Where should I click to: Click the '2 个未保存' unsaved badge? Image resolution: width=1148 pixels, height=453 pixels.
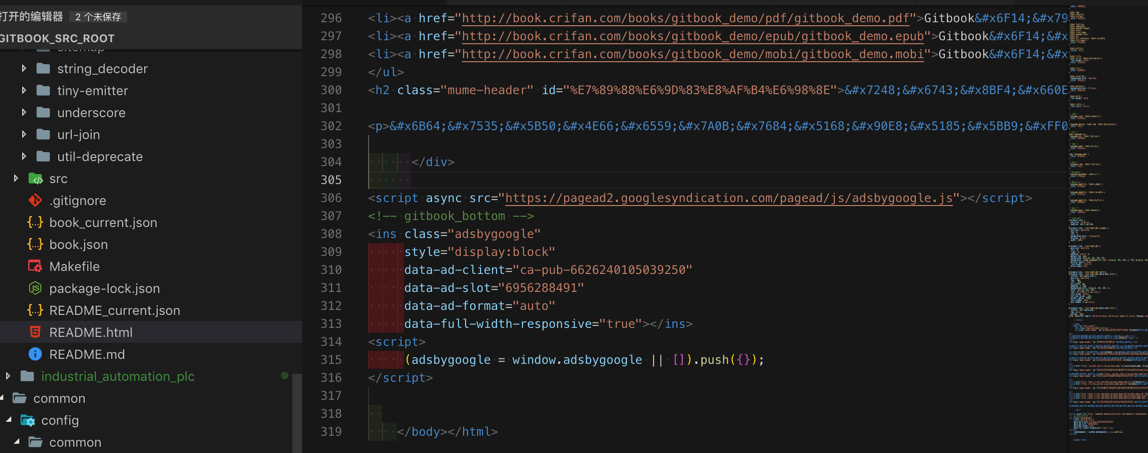[x=98, y=16]
